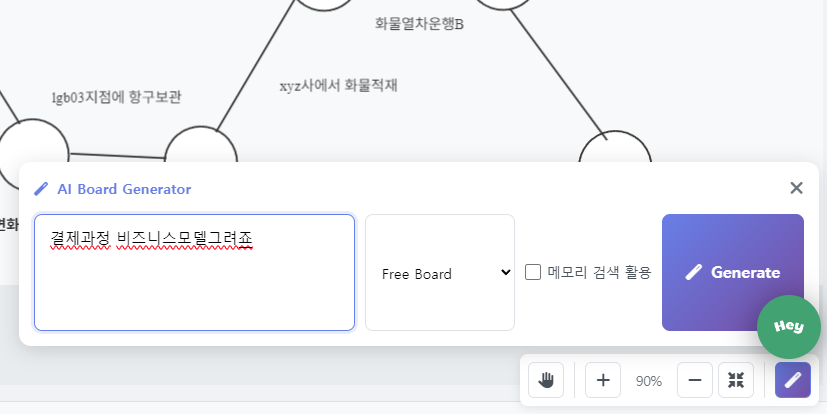The image size is (827, 414).
Task: Click the fit-to-screen icon
Action: 736,380
